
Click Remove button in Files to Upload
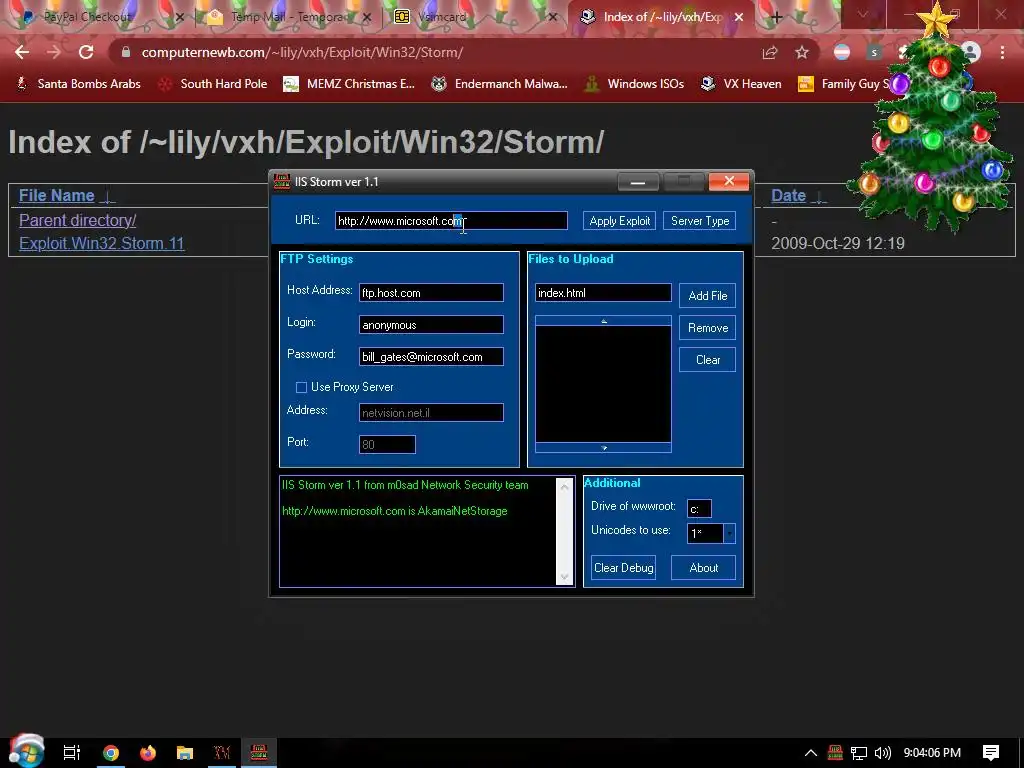[x=707, y=328]
